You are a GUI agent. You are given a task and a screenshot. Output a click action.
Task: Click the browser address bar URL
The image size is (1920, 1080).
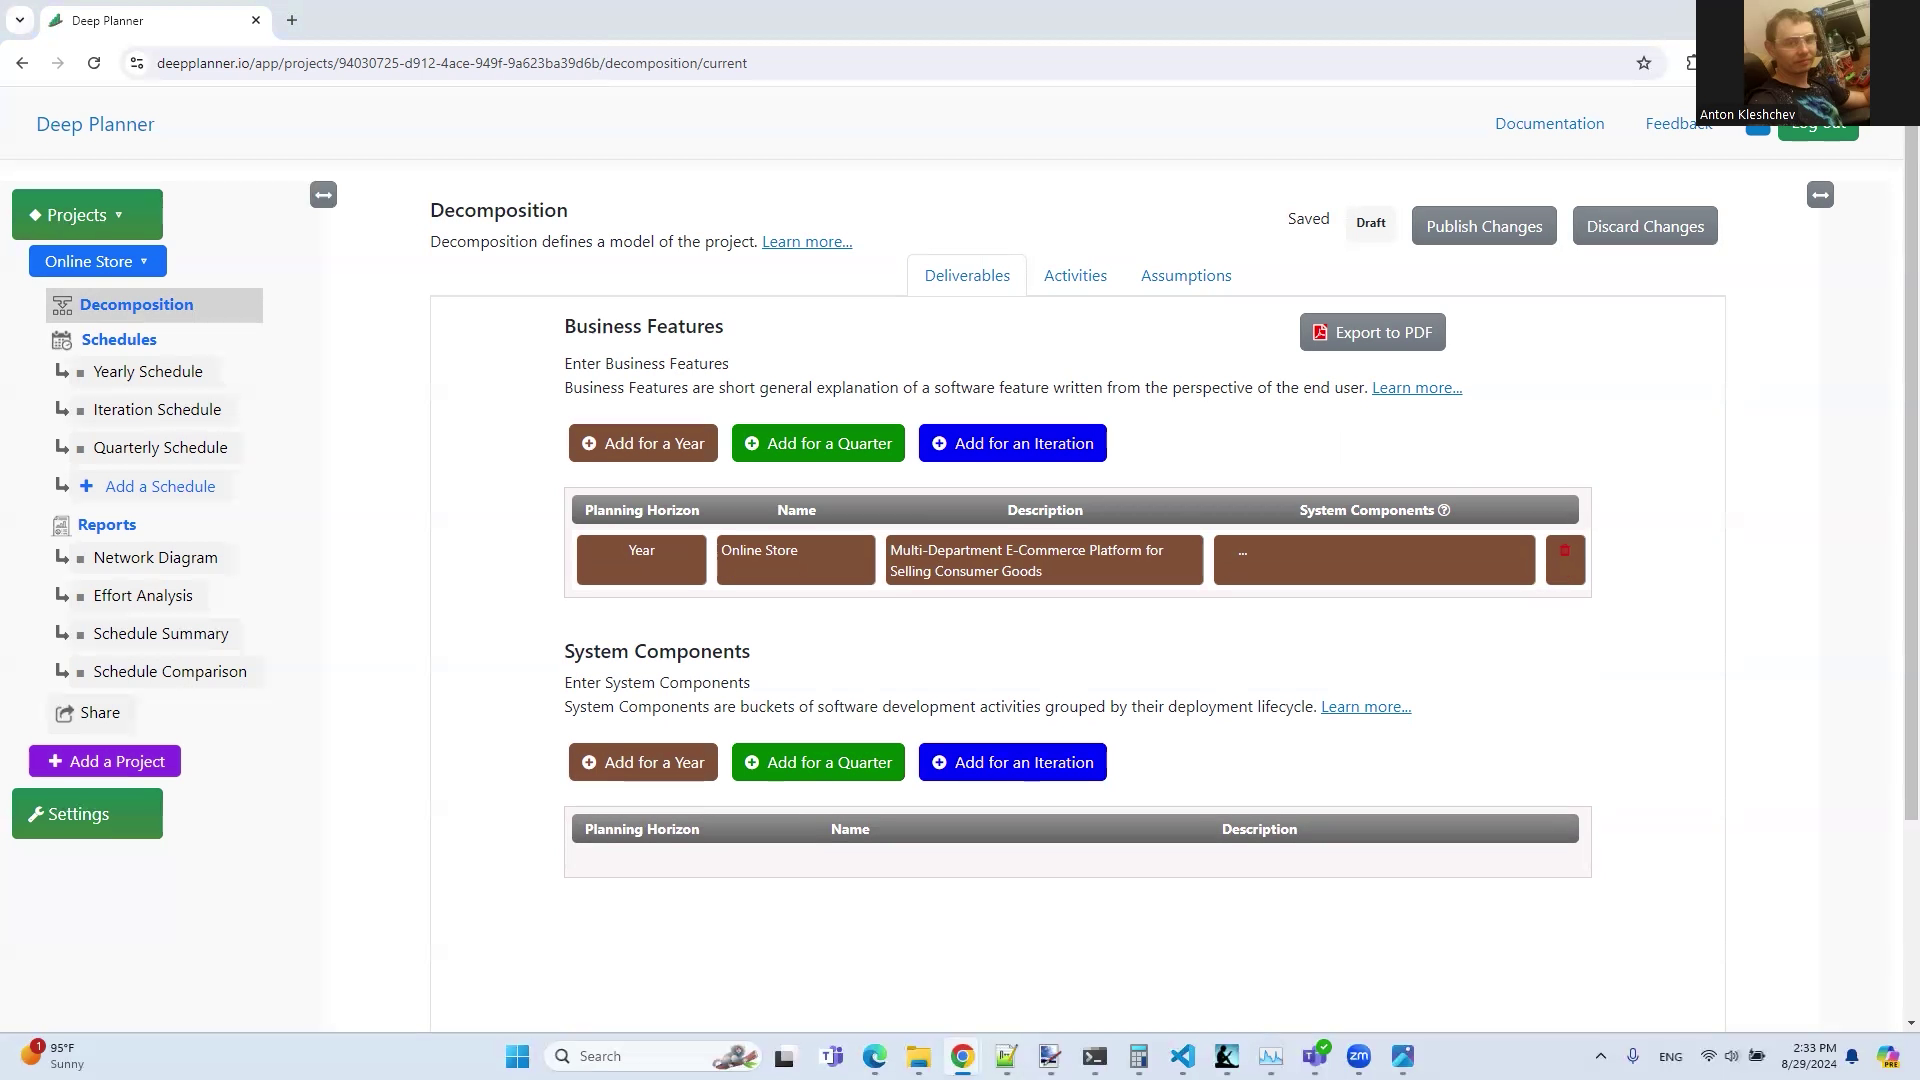pyautogui.click(x=452, y=63)
